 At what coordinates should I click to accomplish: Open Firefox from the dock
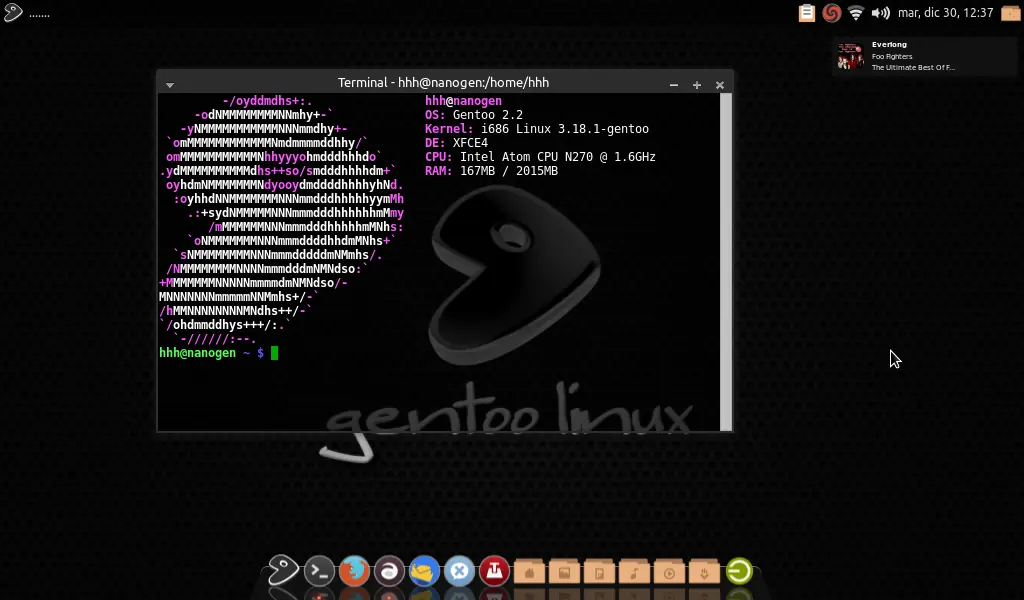pos(354,570)
